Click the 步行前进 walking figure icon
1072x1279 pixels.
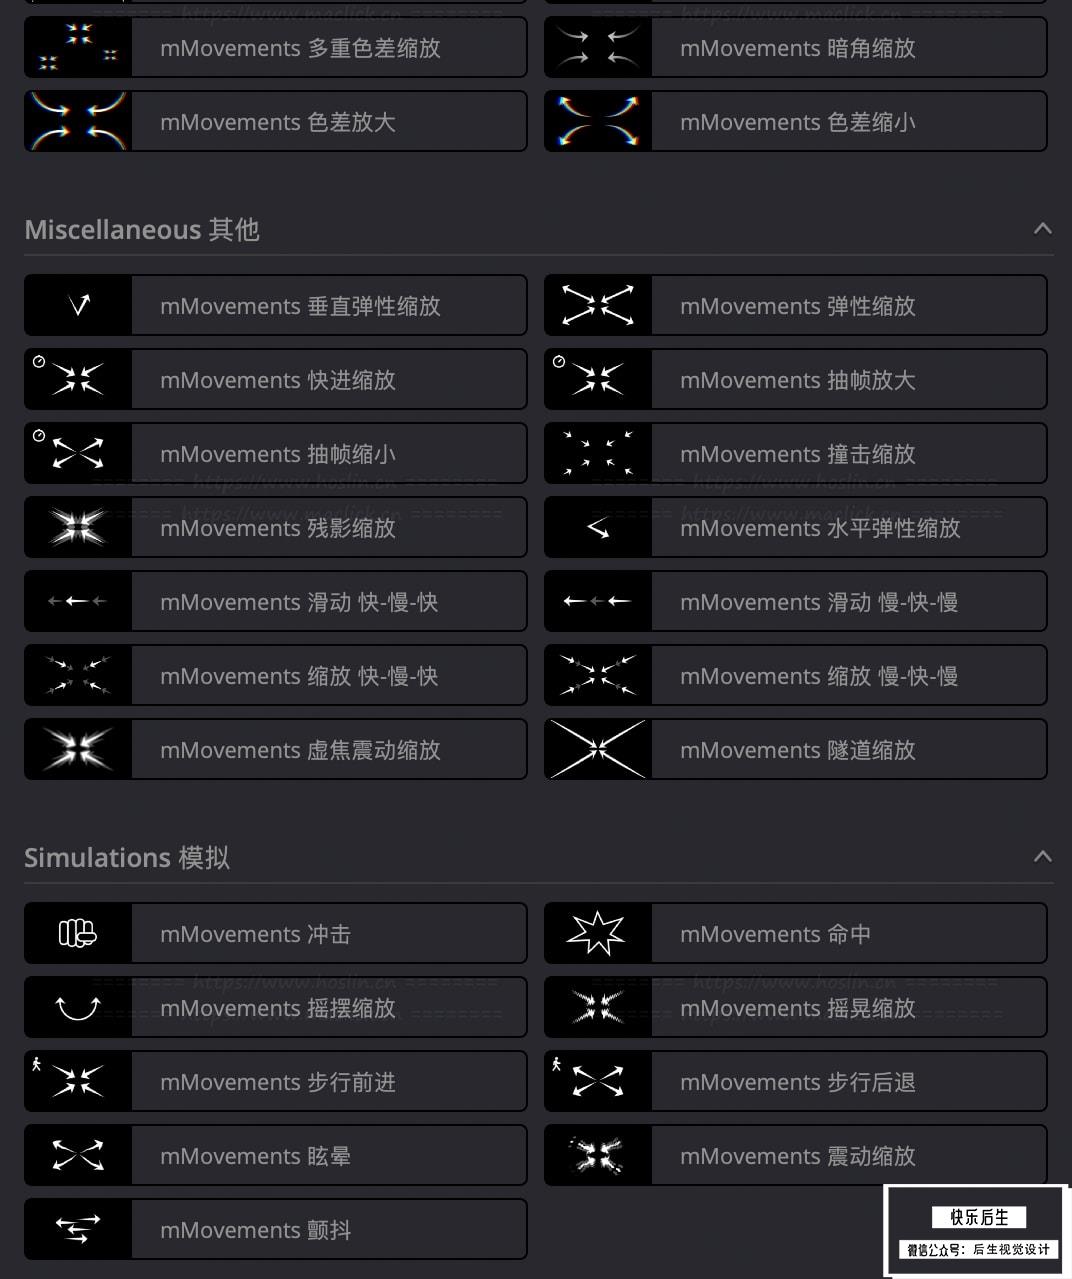(x=78, y=1082)
